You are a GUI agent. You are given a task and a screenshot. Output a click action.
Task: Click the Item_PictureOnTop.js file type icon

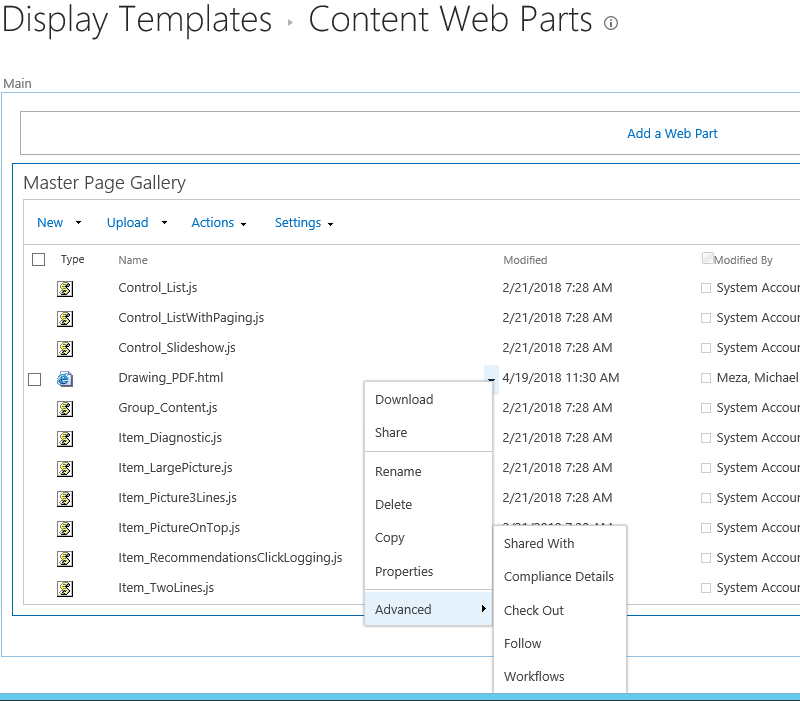pyautogui.click(x=65, y=528)
